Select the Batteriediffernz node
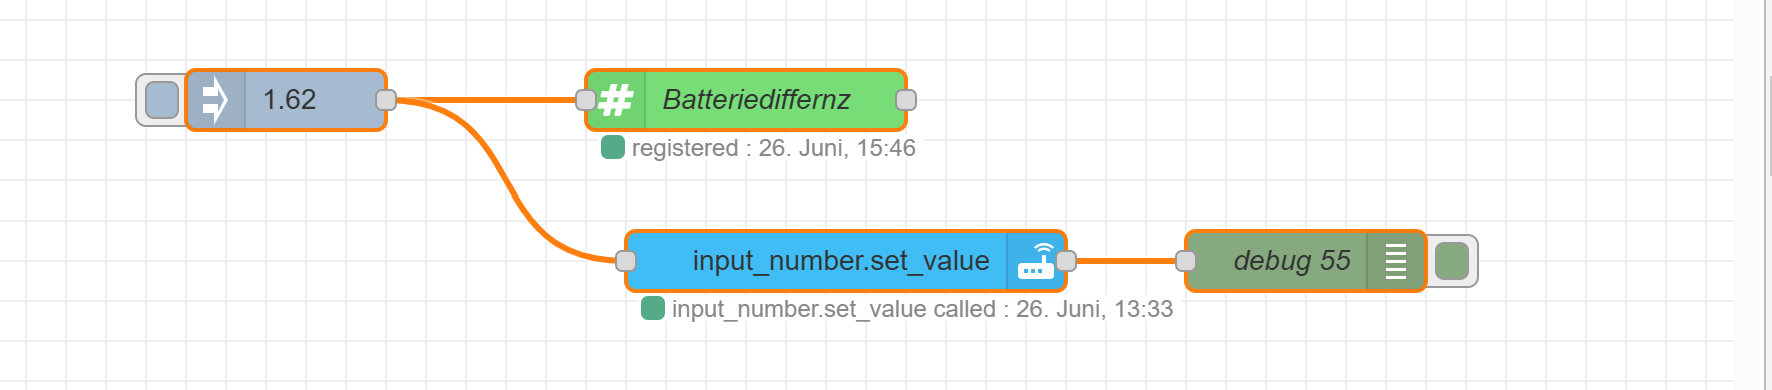1772x390 pixels. click(746, 100)
